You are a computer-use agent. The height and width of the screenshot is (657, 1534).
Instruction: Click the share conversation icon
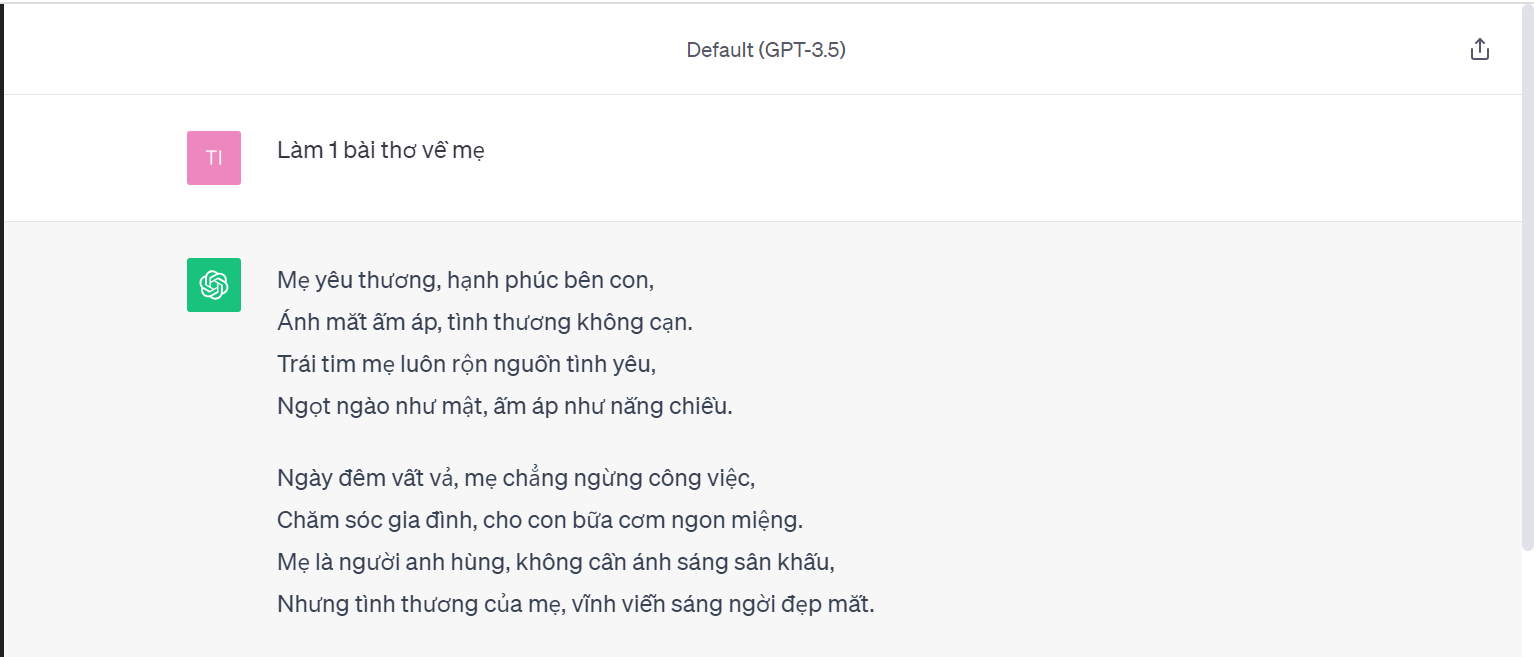[x=1480, y=49]
